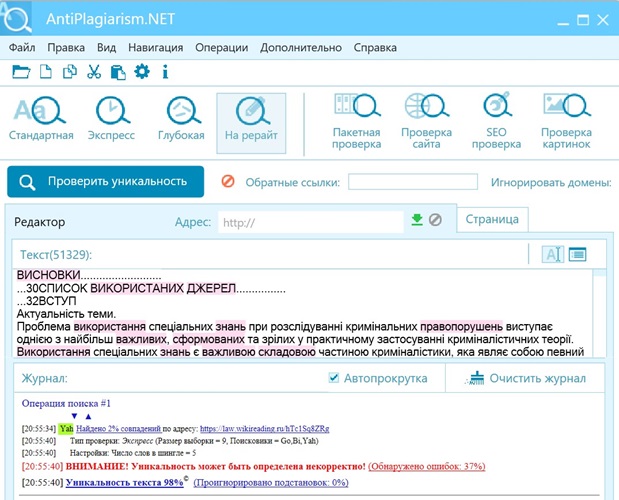Screen dimensions: 619x500
Task: Click the info 'i' toolbar icon
Action: point(165,72)
